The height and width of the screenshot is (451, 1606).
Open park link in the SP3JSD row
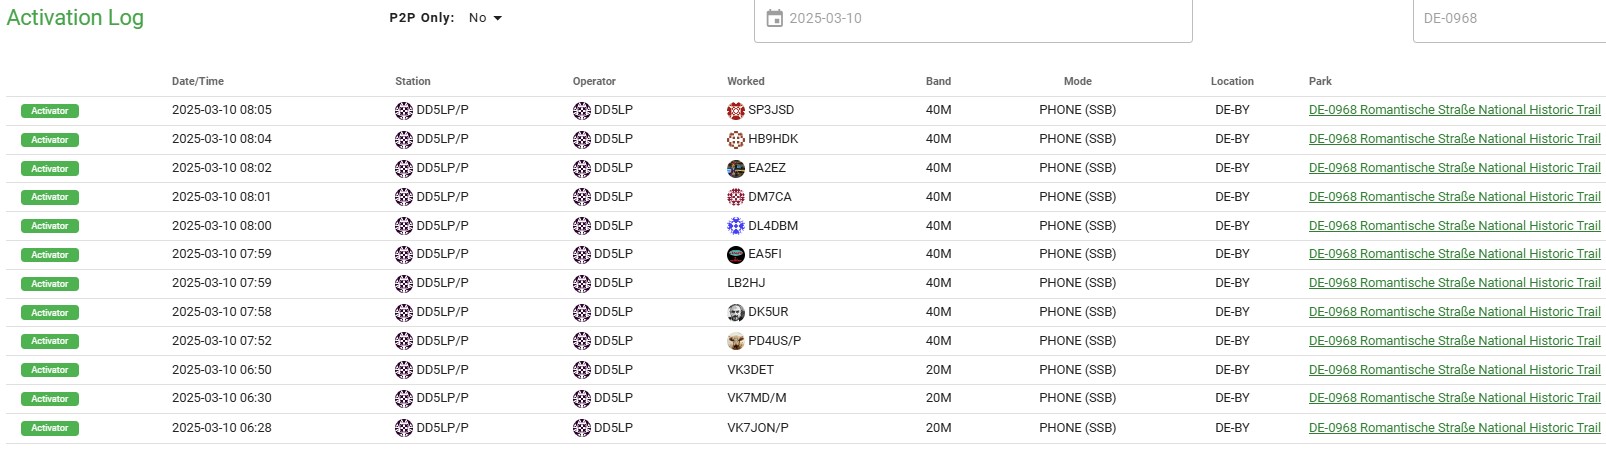[x=1454, y=110]
